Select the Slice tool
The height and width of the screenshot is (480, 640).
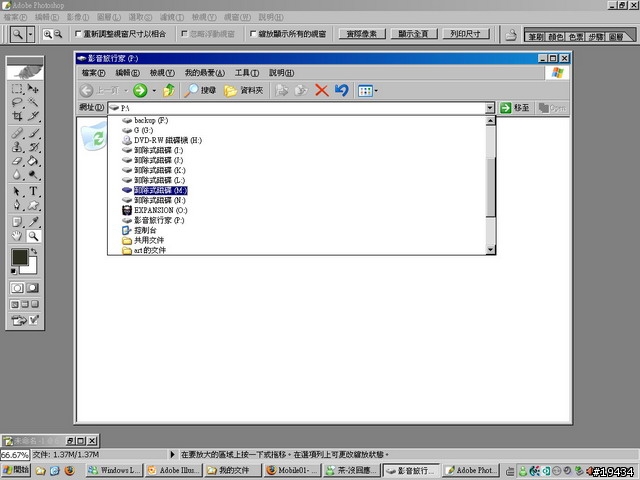(x=33, y=116)
